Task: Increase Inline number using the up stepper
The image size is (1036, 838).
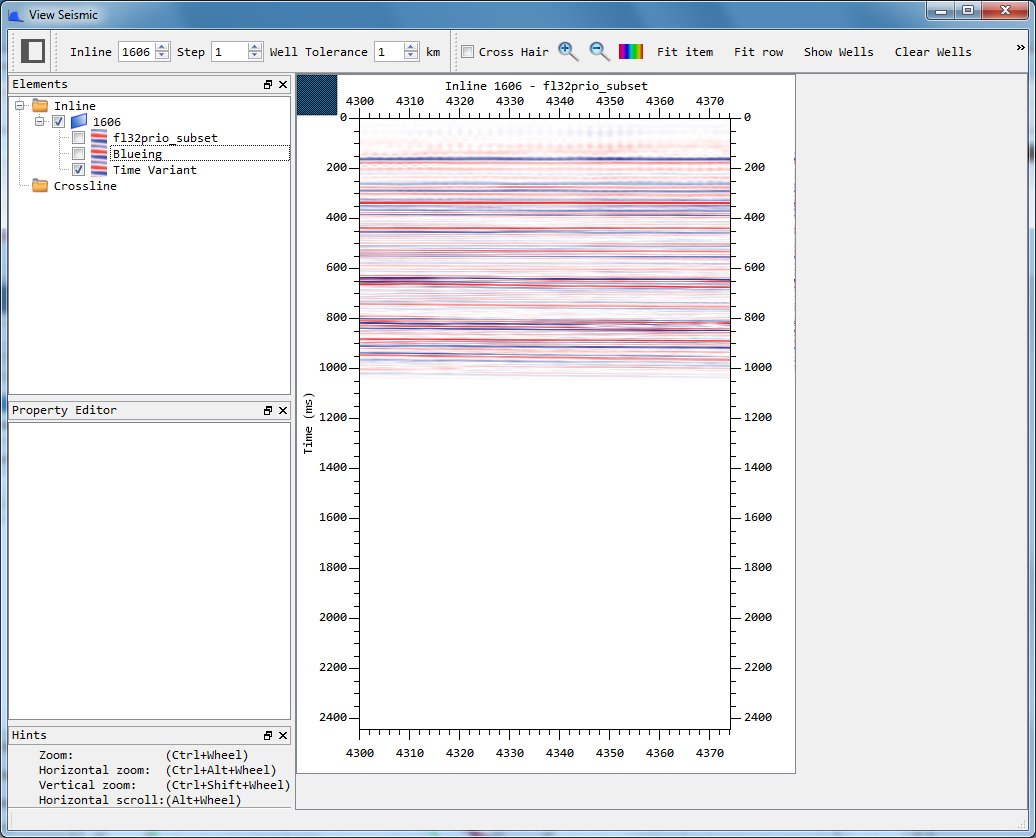Action: click(161, 46)
